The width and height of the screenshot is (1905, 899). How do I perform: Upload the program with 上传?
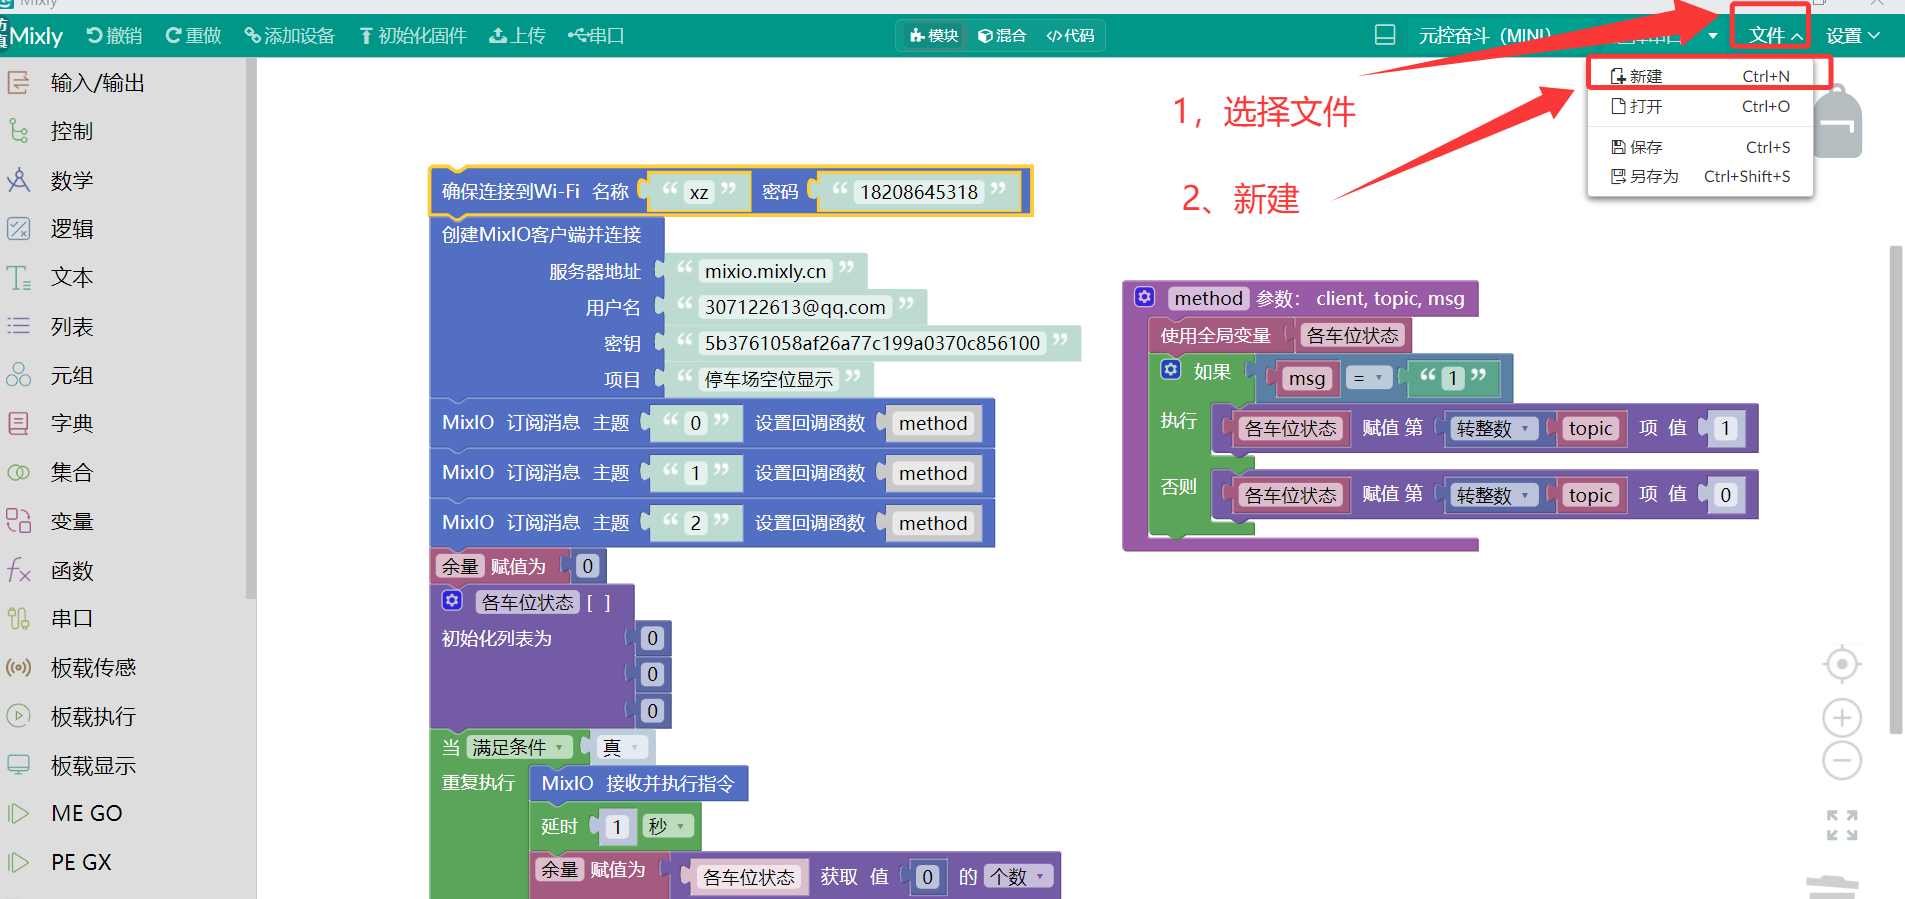[517, 36]
